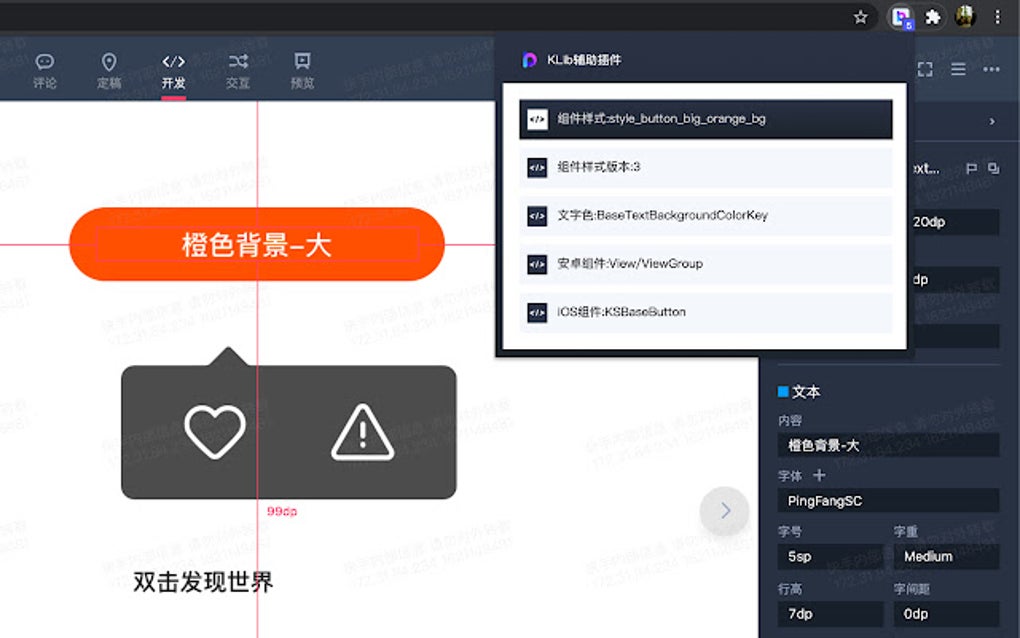Image resolution: width=1020 pixels, height=638 pixels.
Task: Expand the right panel chevron arrow
Action: point(992,122)
